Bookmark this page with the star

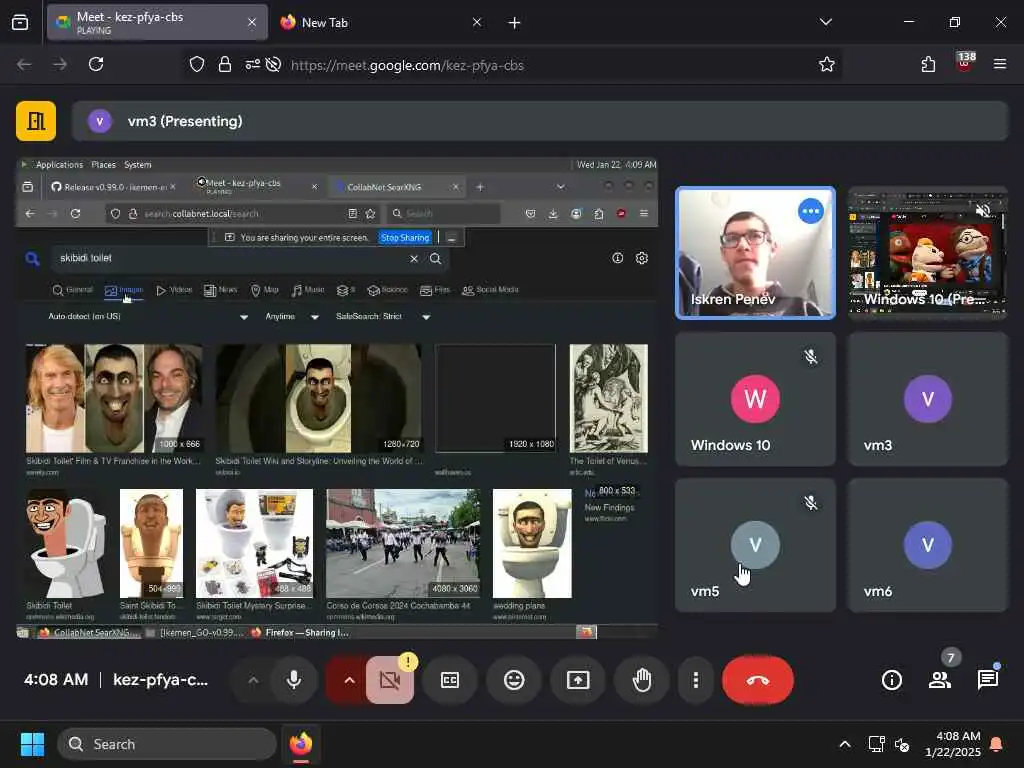827,65
